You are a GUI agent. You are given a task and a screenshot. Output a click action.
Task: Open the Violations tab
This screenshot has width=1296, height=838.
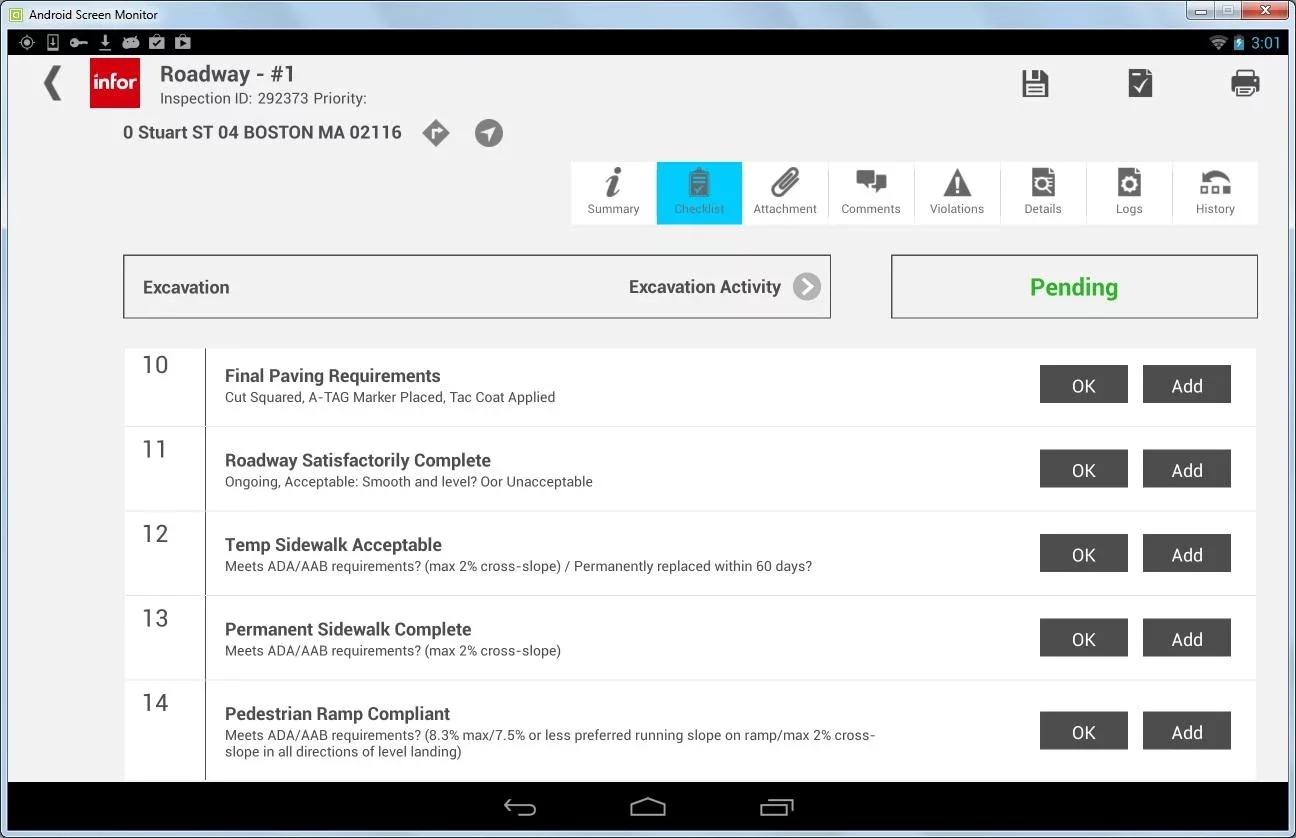[957, 192]
